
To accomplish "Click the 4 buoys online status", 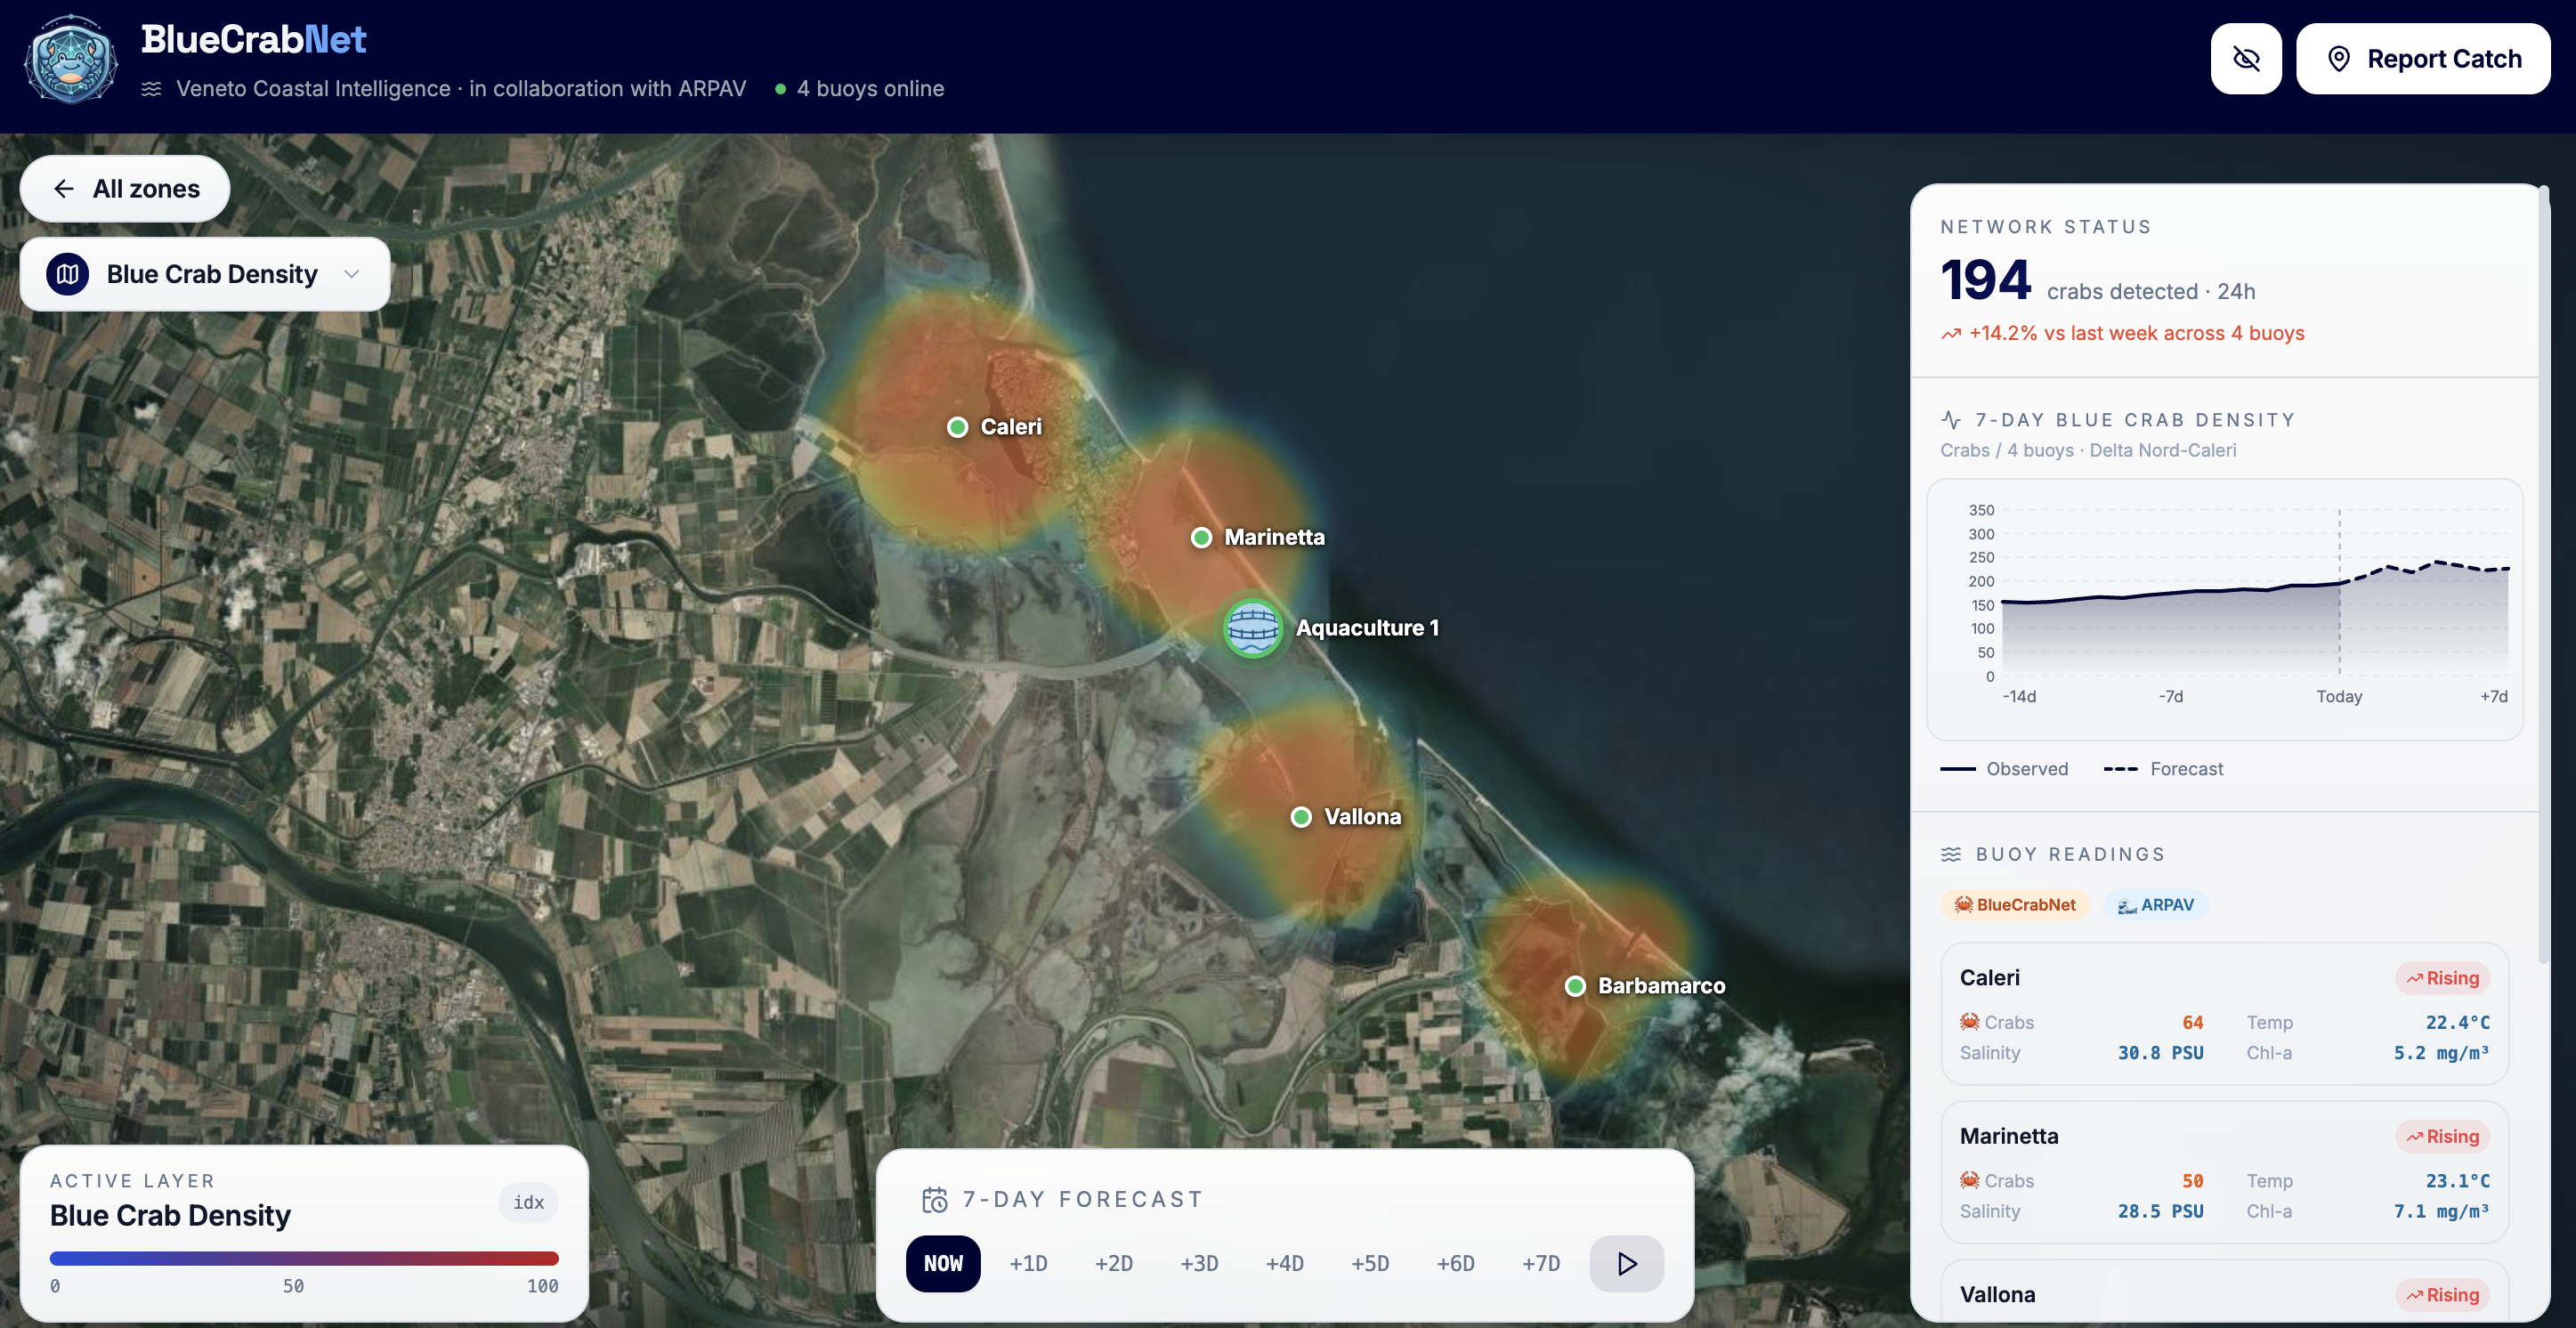I will 860,89.
